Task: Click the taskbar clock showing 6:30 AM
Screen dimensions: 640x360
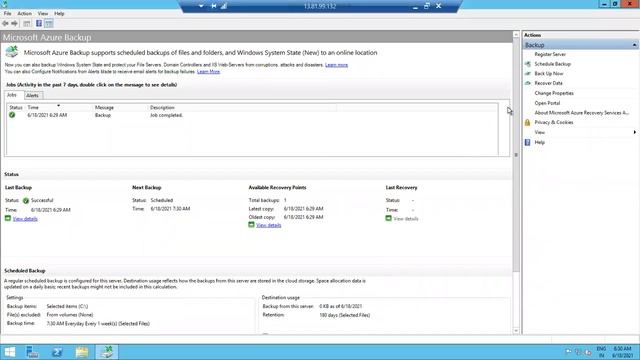Action: (622, 352)
